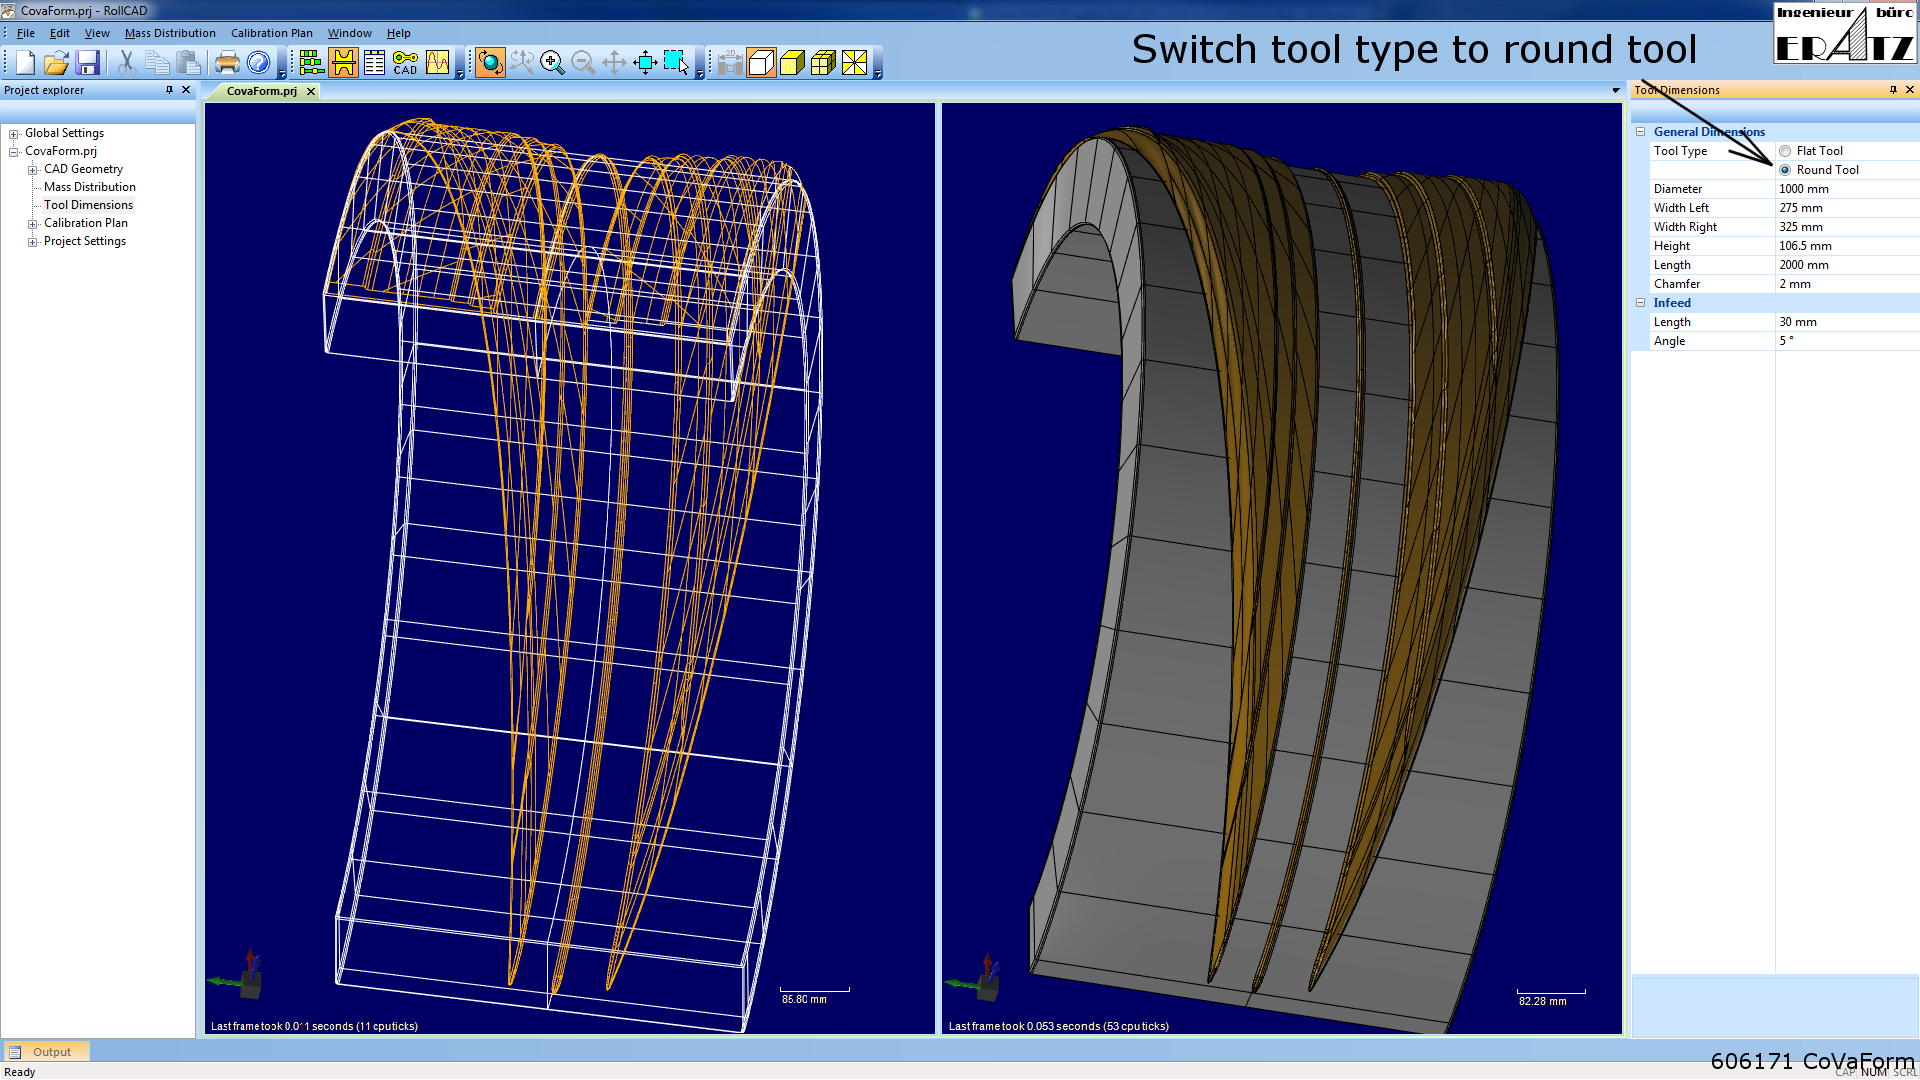Toggle the highlighted tool profile view icon

(x=343, y=63)
